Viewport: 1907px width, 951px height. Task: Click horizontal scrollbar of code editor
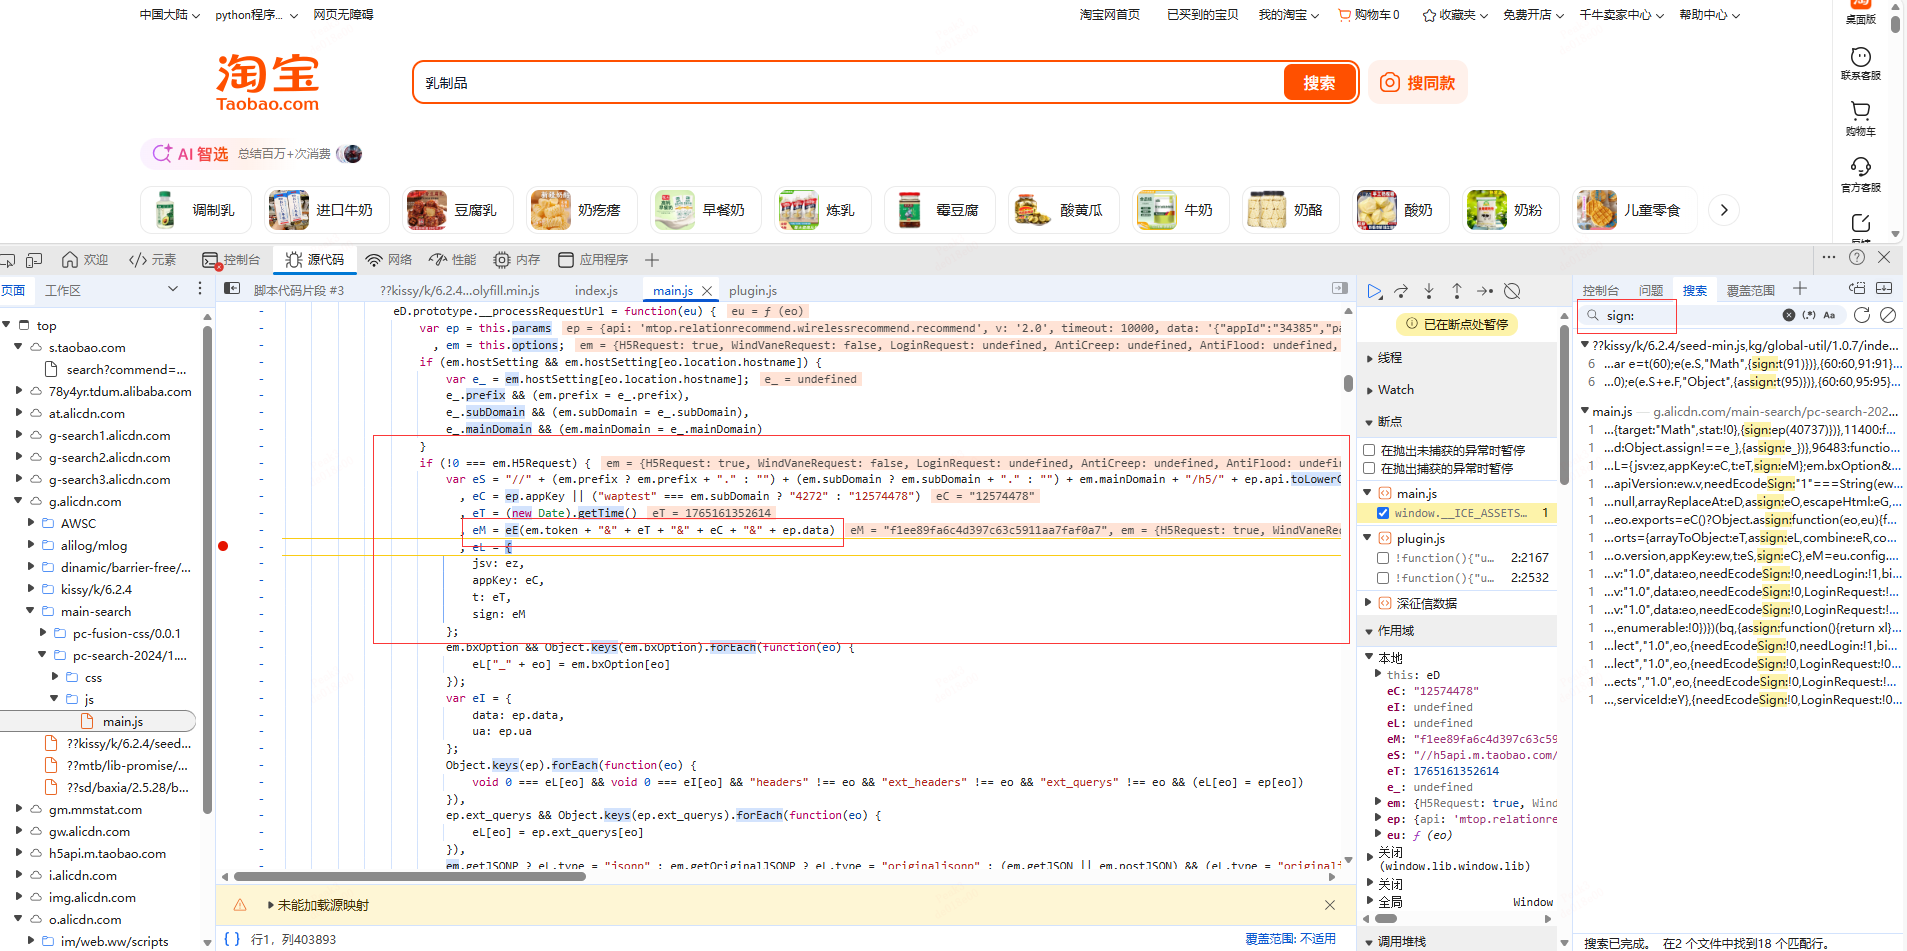[x=409, y=877]
